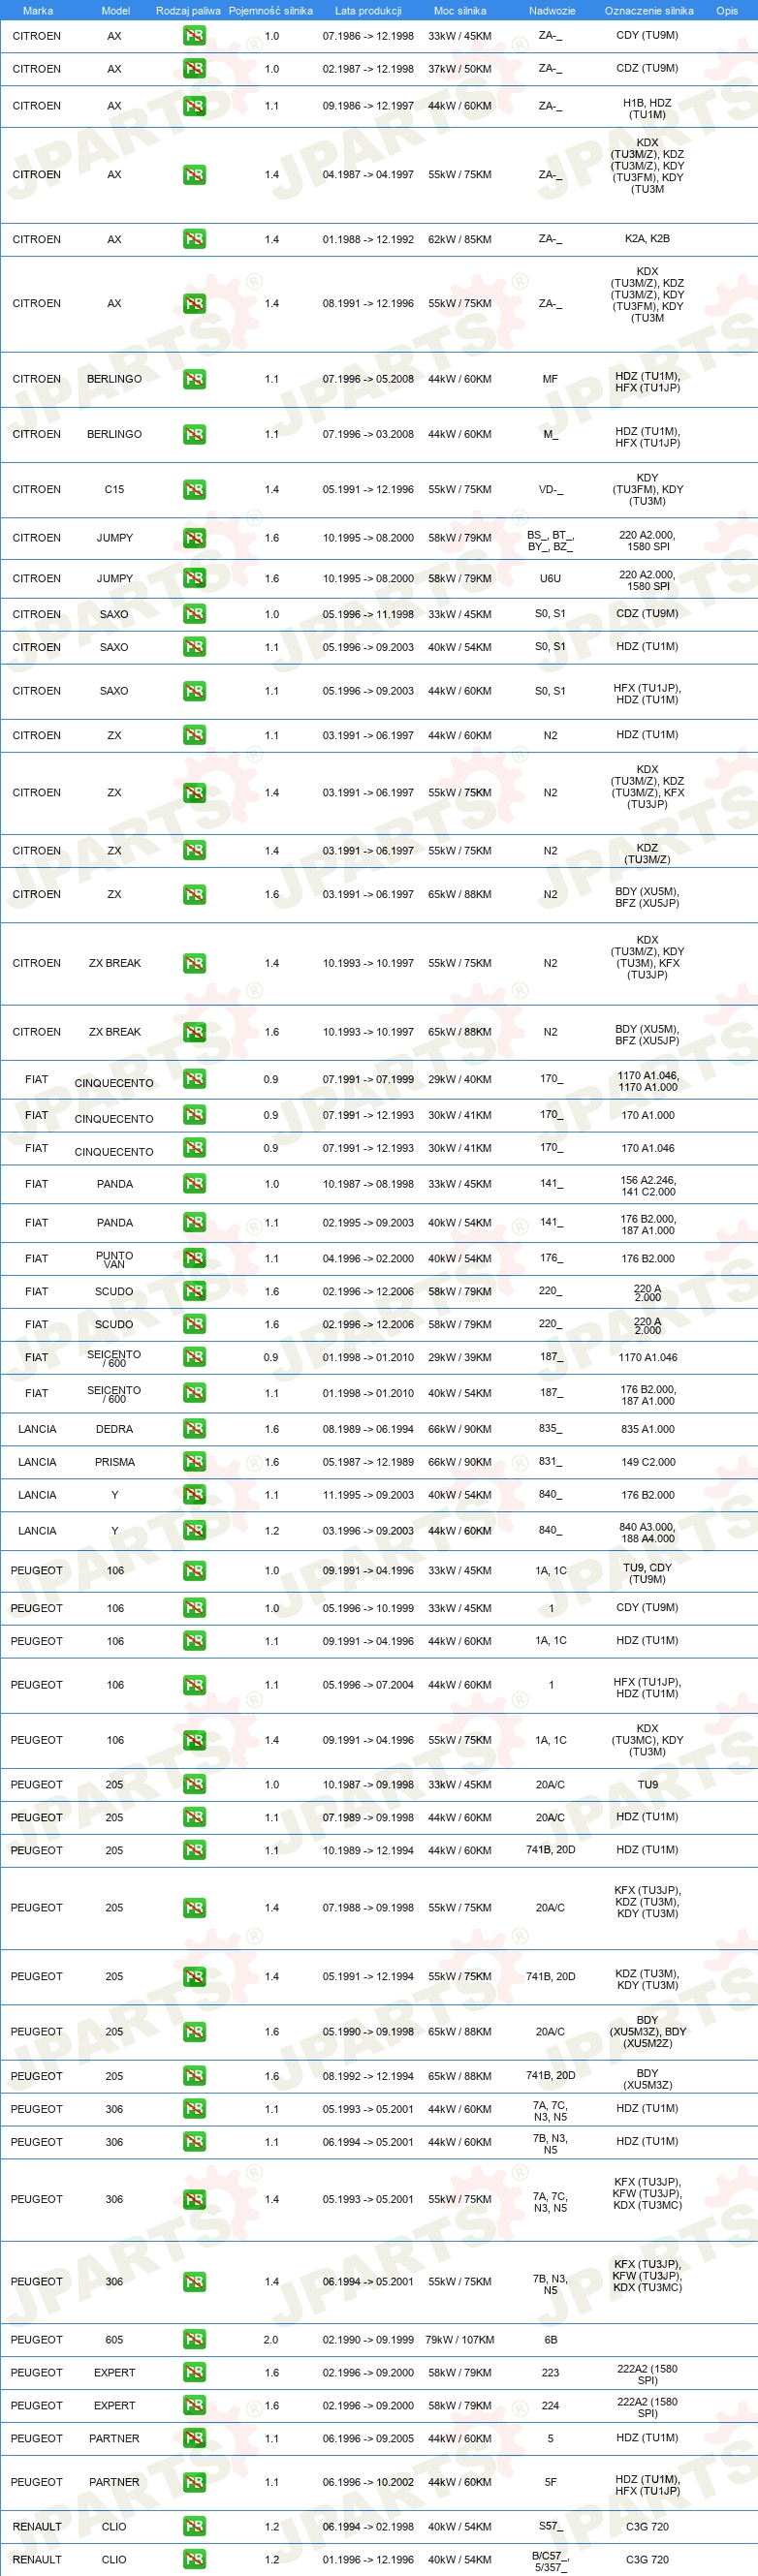Select the PUNTO VAN model cell

[115, 1260]
